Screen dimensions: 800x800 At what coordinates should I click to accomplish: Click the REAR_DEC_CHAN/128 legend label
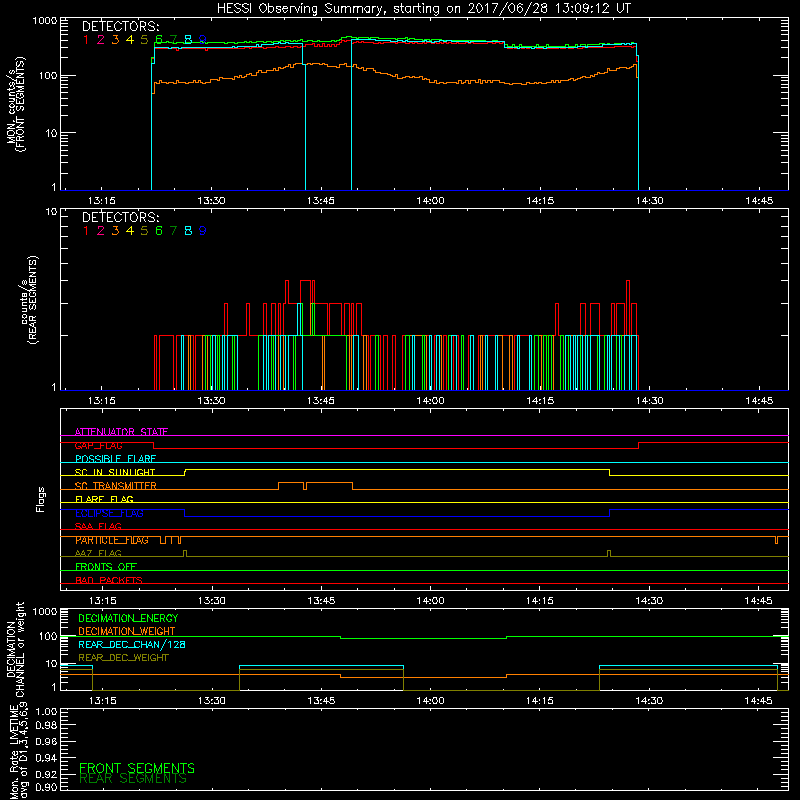point(132,645)
